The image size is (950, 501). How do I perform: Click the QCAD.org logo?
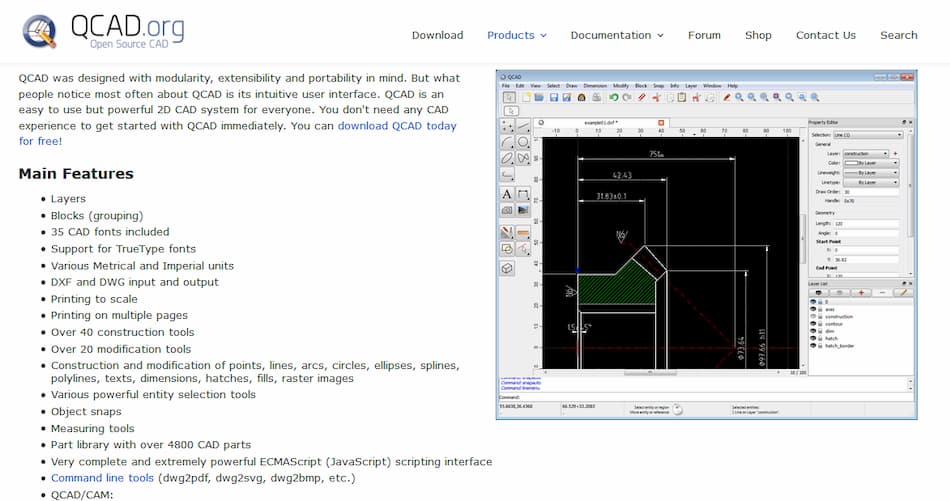tap(103, 31)
